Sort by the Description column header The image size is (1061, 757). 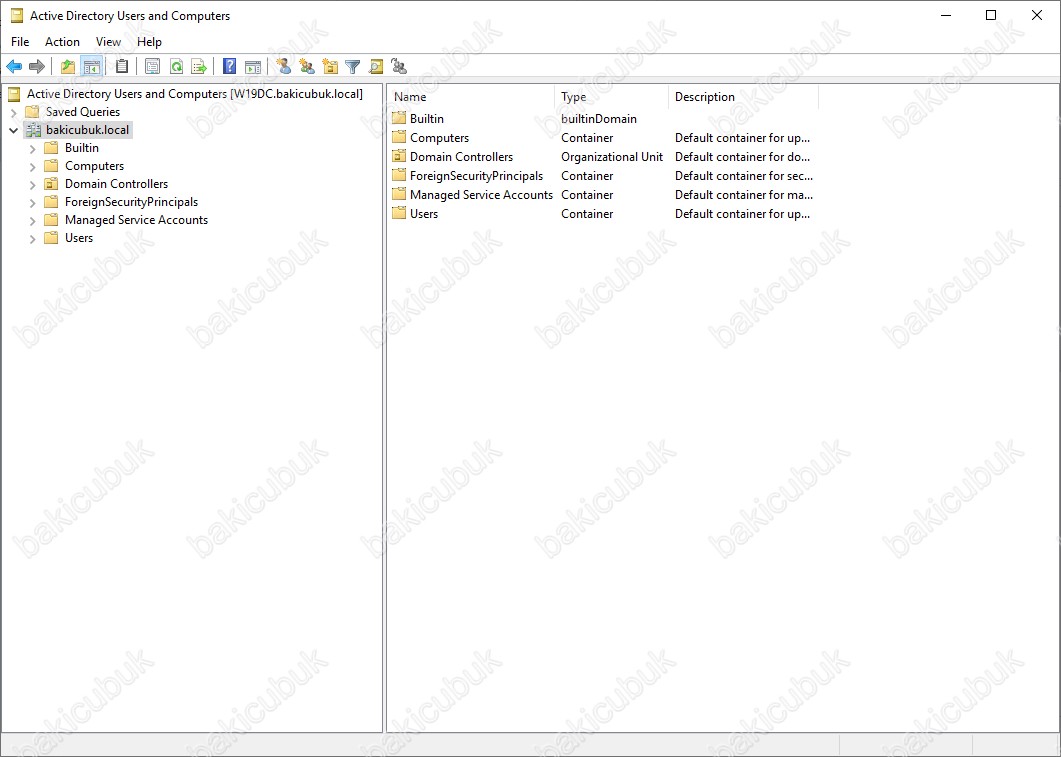[744, 97]
